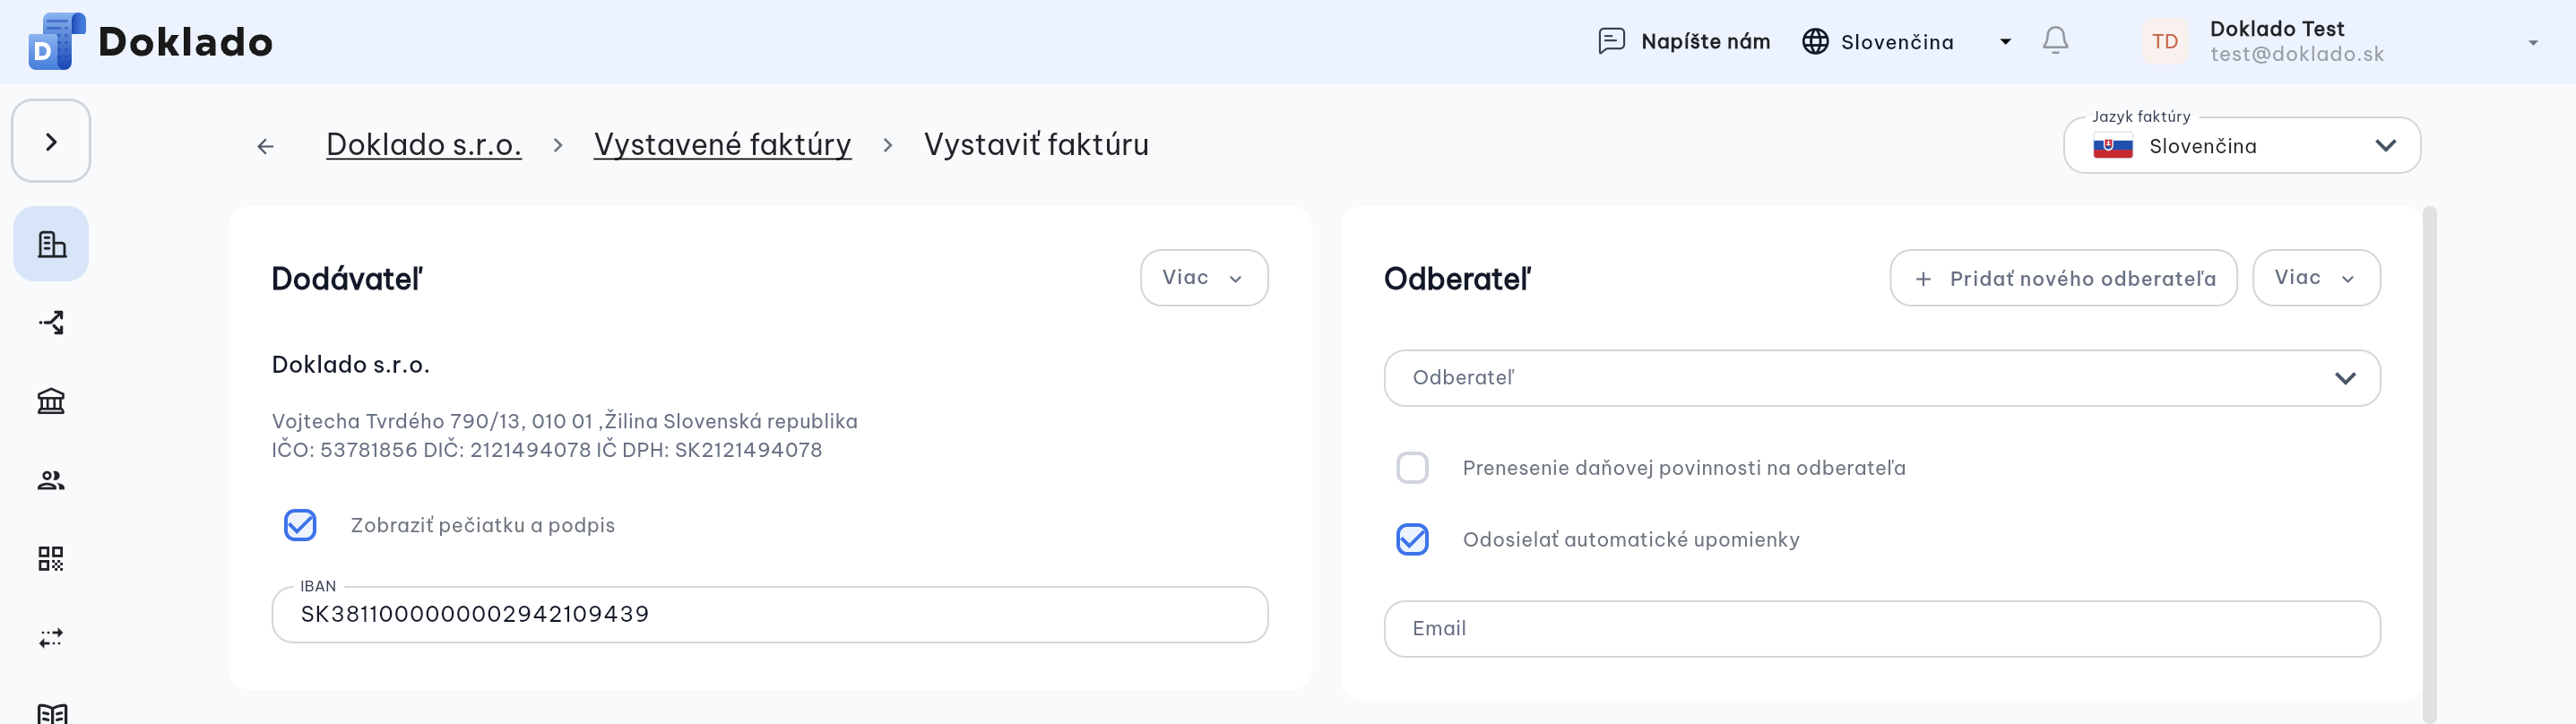Tick Prenesenie daňovej povinnosti na odberateľa
Screen dimensions: 2576x724
1412,467
